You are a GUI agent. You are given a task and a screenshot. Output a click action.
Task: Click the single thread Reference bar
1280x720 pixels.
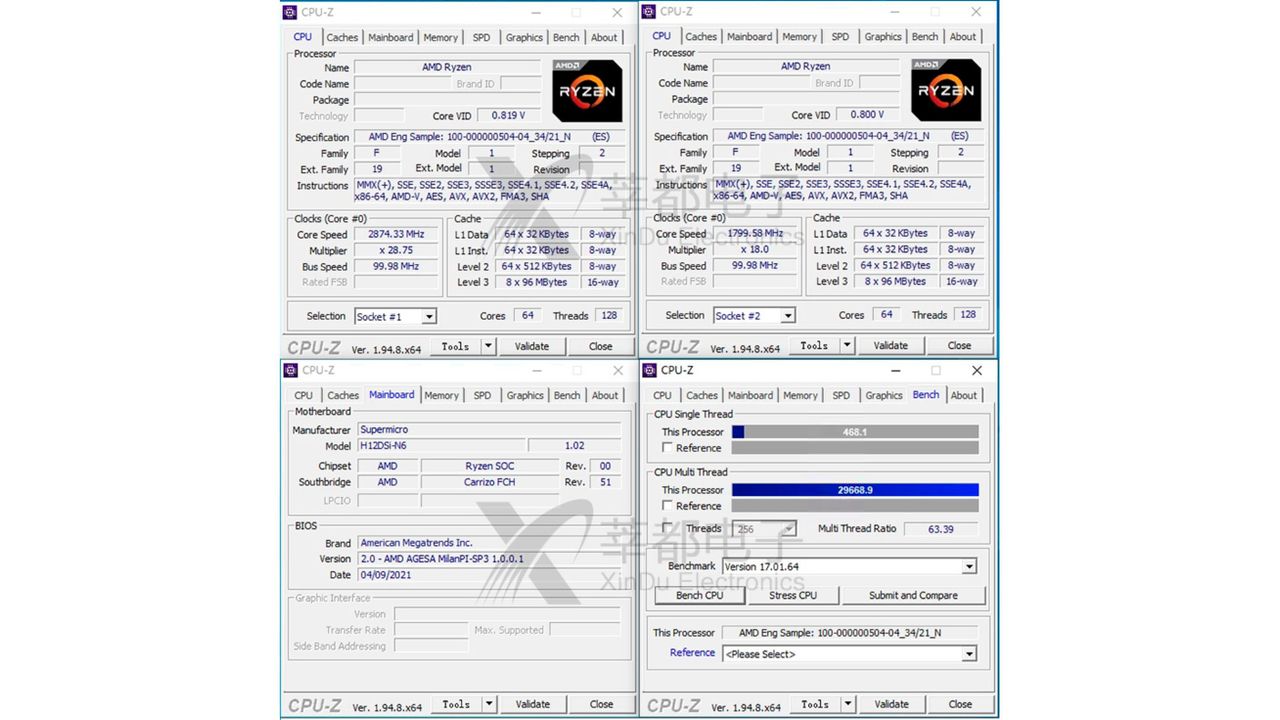click(x=855, y=448)
